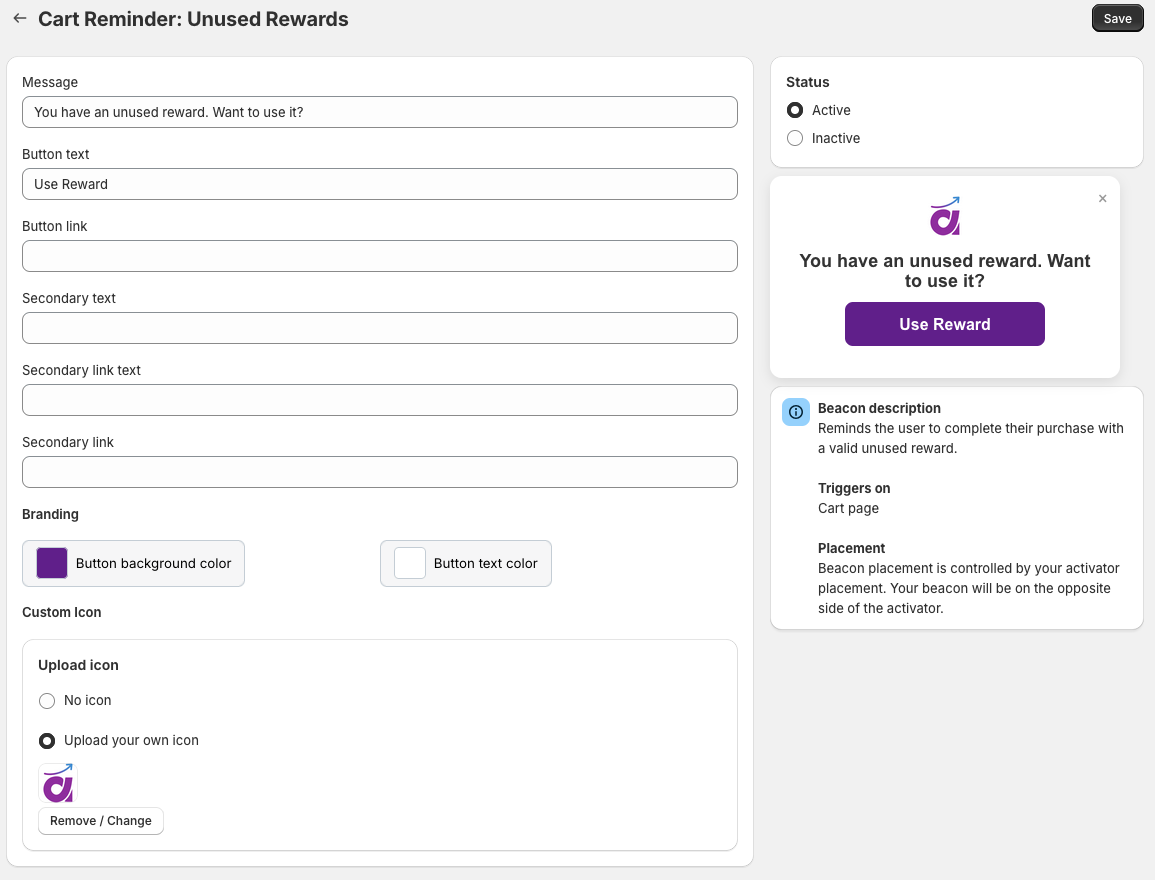1155x880 pixels.
Task: Open the purple button background color swatch
Action: [x=52, y=563]
